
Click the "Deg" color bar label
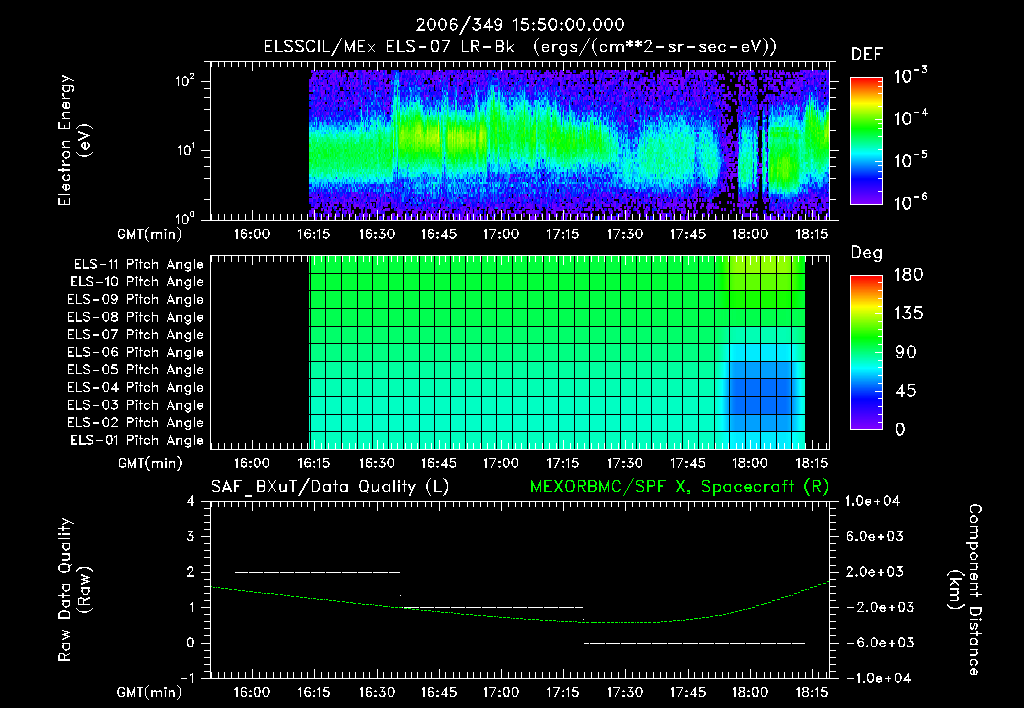(x=867, y=253)
